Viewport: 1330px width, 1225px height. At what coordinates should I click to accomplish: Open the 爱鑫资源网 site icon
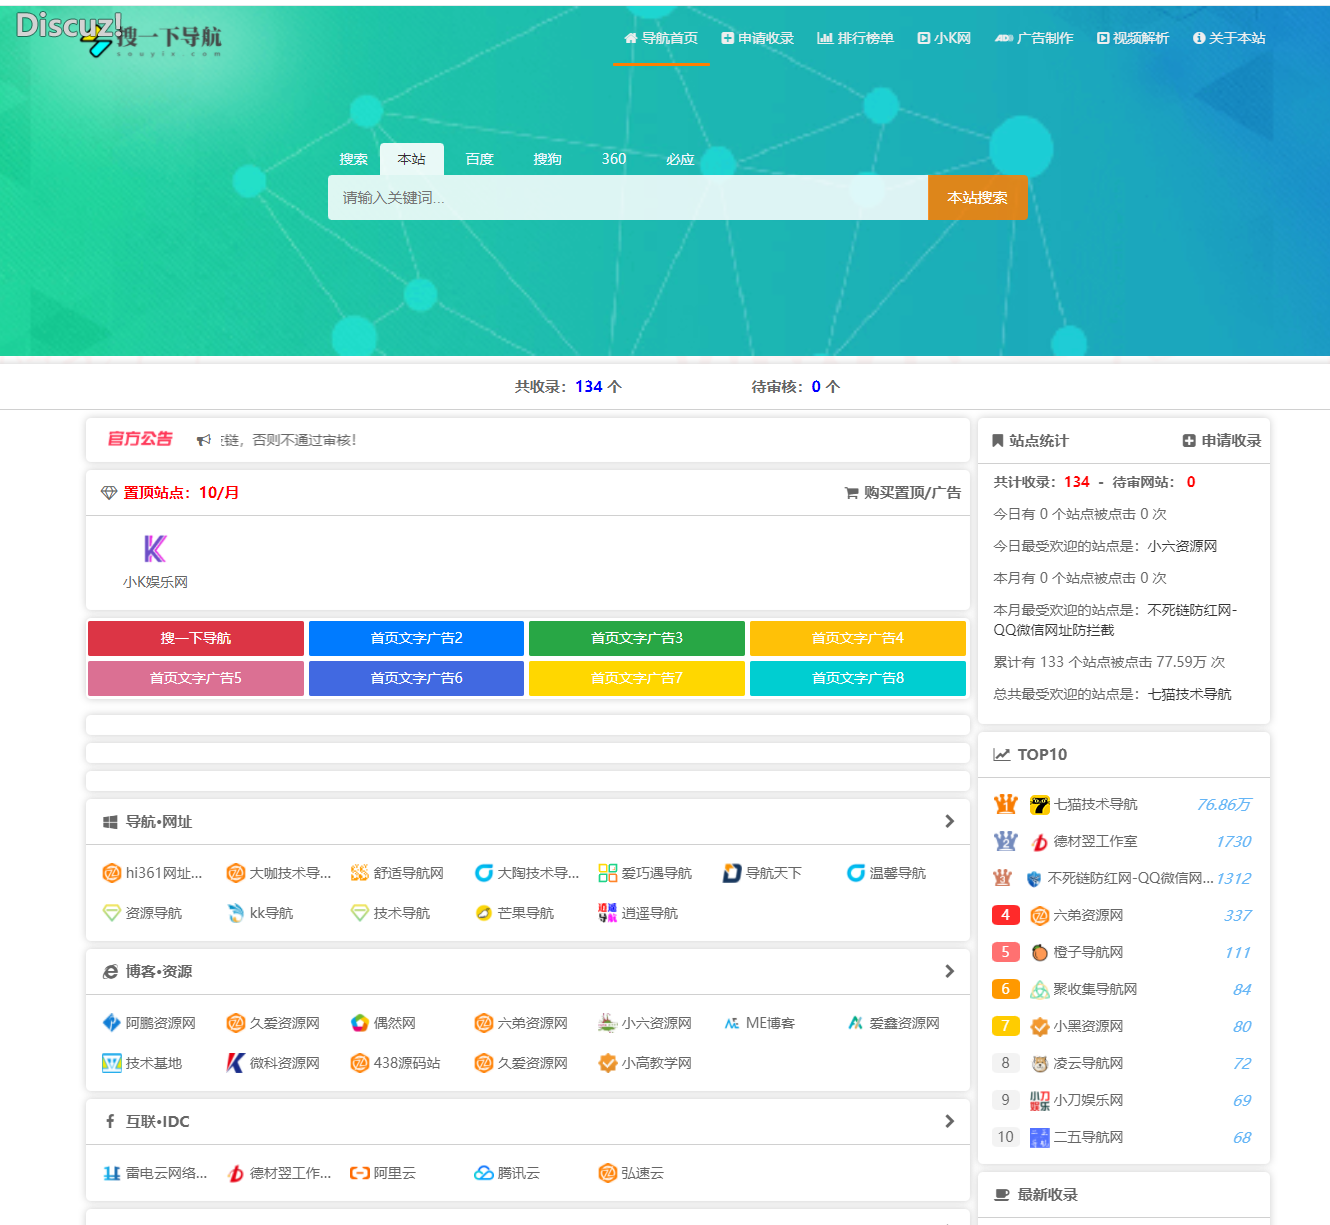pos(856,1023)
